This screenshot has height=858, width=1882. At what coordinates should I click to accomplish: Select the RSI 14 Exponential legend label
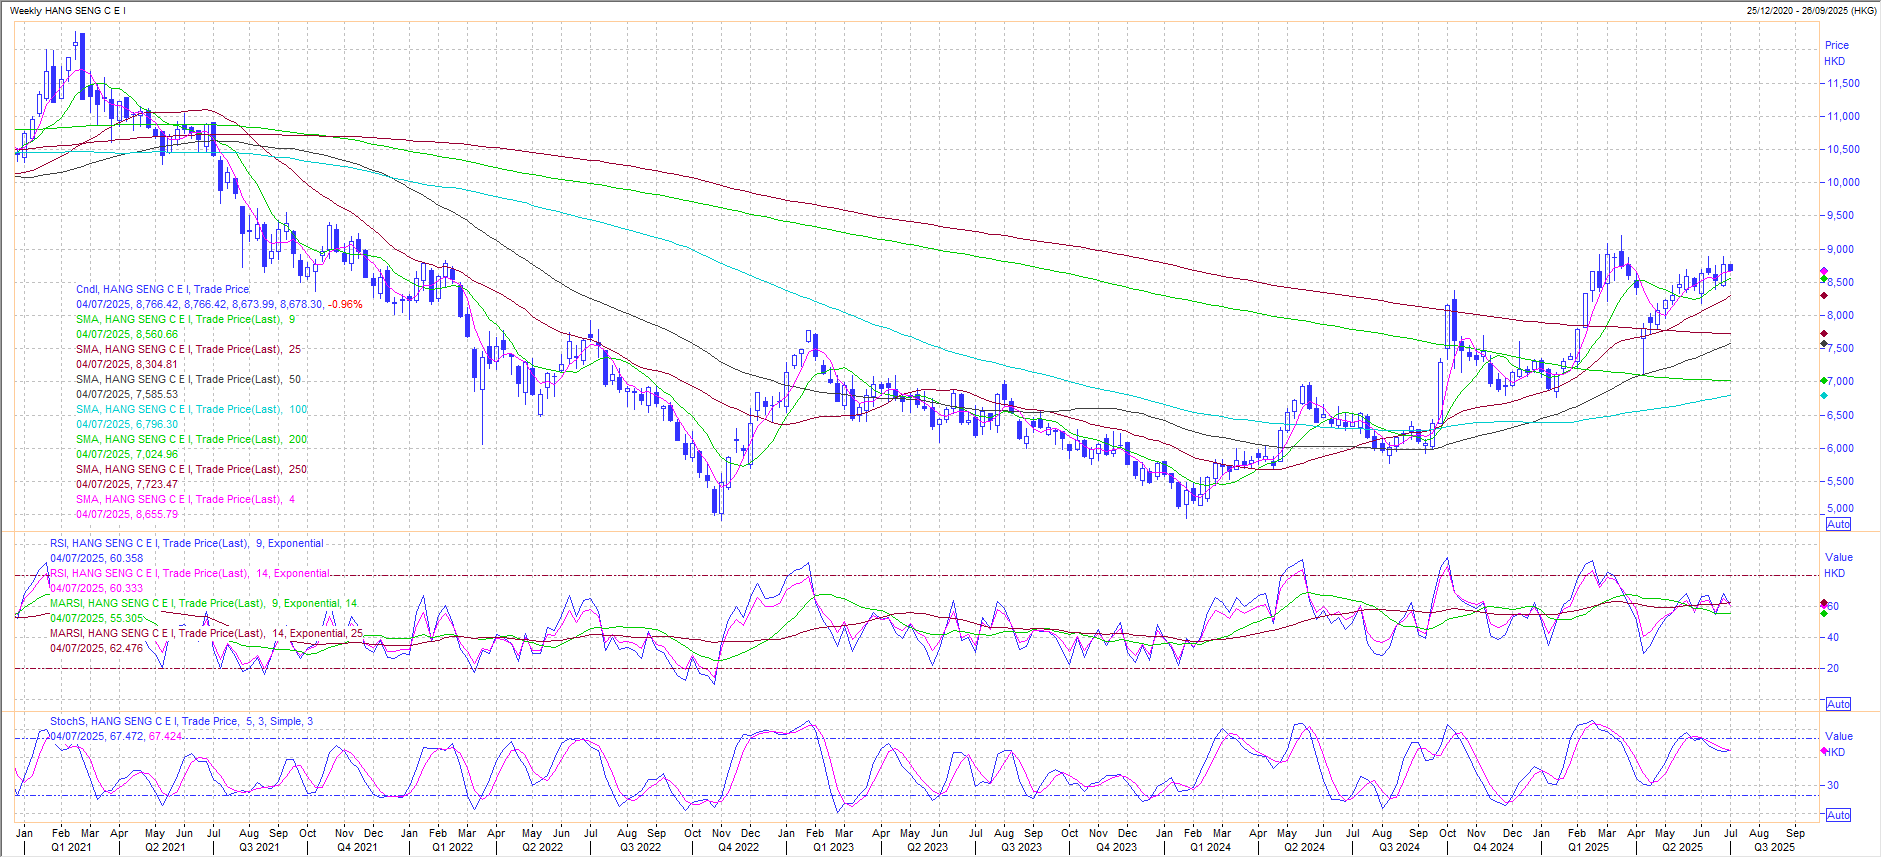(x=190, y=573)
